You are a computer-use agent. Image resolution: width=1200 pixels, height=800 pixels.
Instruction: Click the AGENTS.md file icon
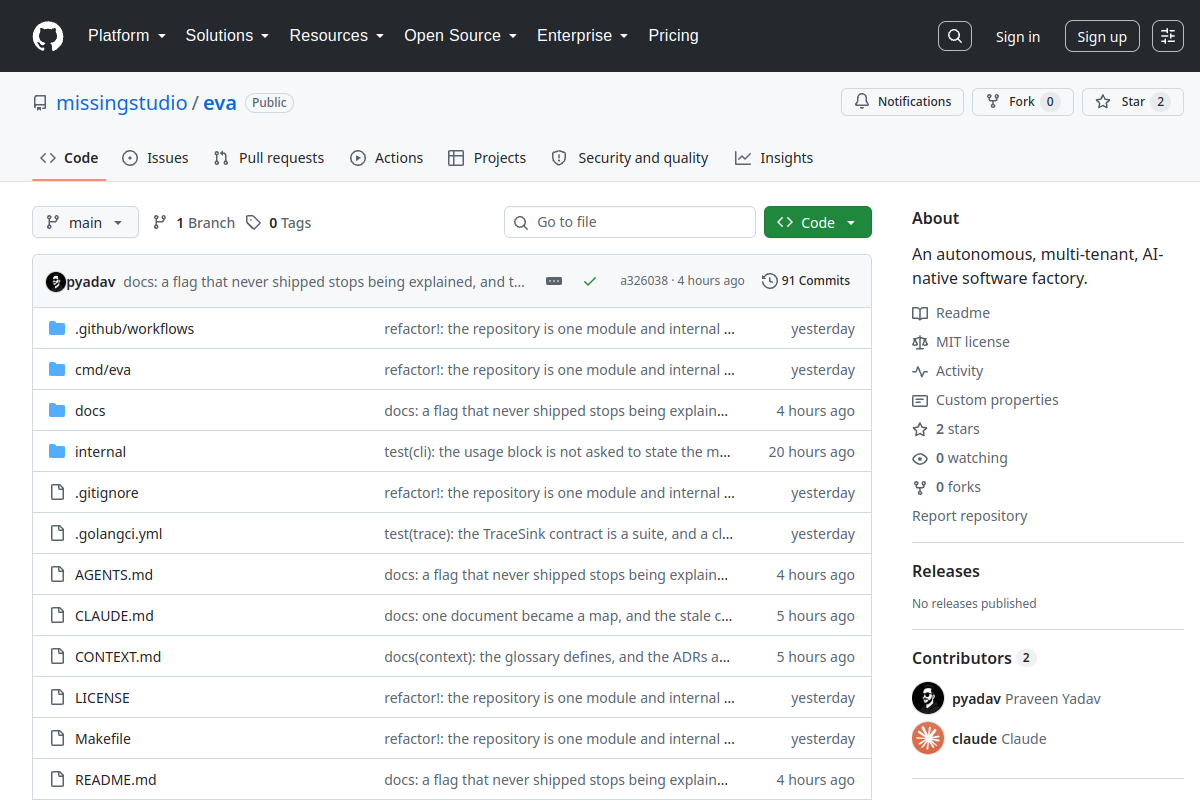click(57, 575)
